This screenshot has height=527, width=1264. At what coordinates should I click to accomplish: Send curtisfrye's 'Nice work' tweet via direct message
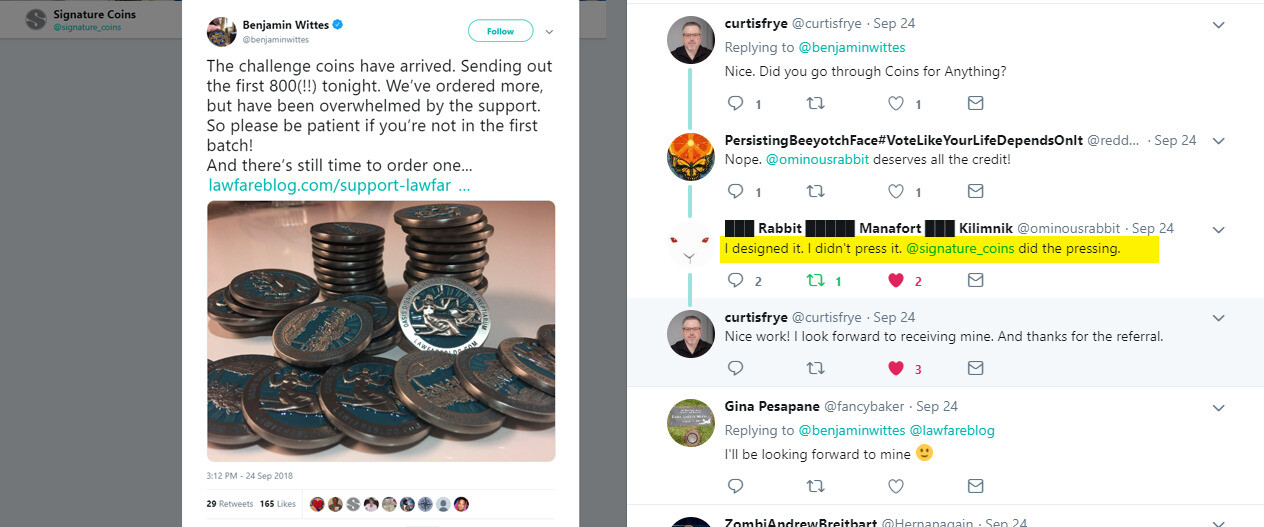coord(975,368)
